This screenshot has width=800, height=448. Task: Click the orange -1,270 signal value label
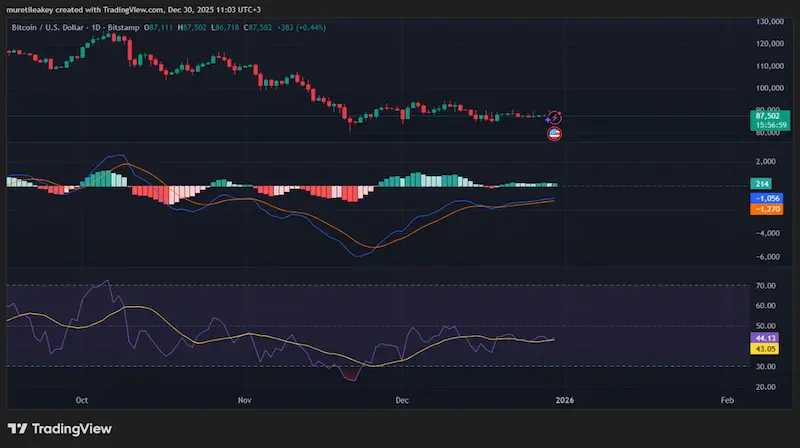tap(769, 209)
